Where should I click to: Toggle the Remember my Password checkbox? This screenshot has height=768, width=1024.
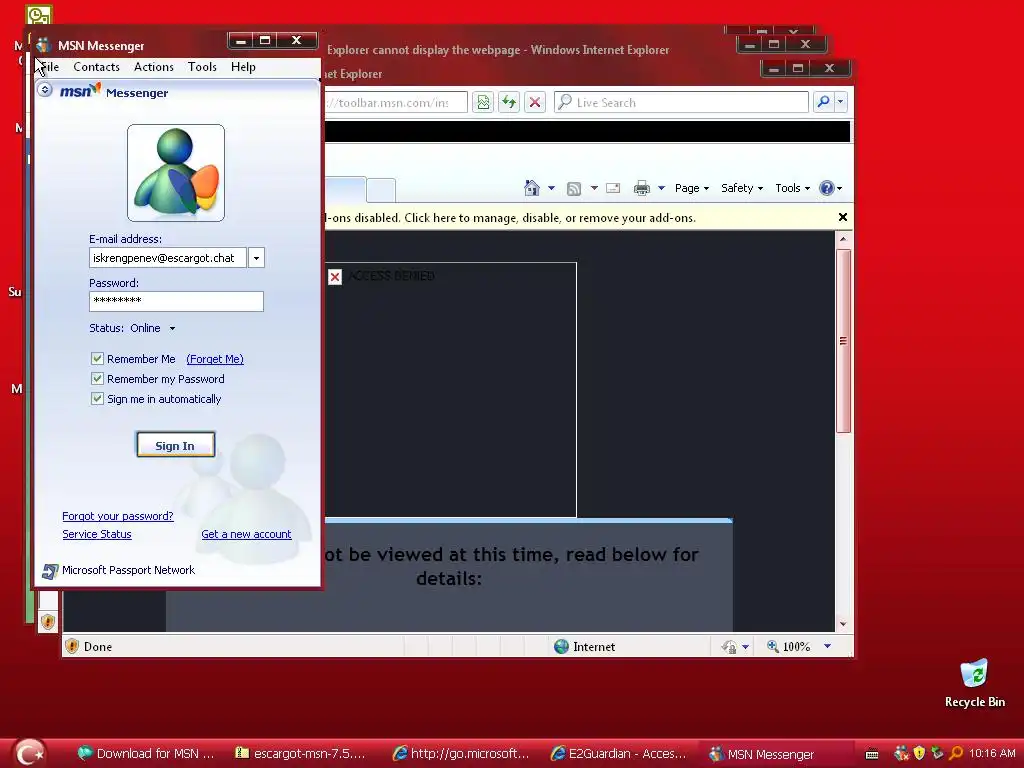click(x=97, y=379)
